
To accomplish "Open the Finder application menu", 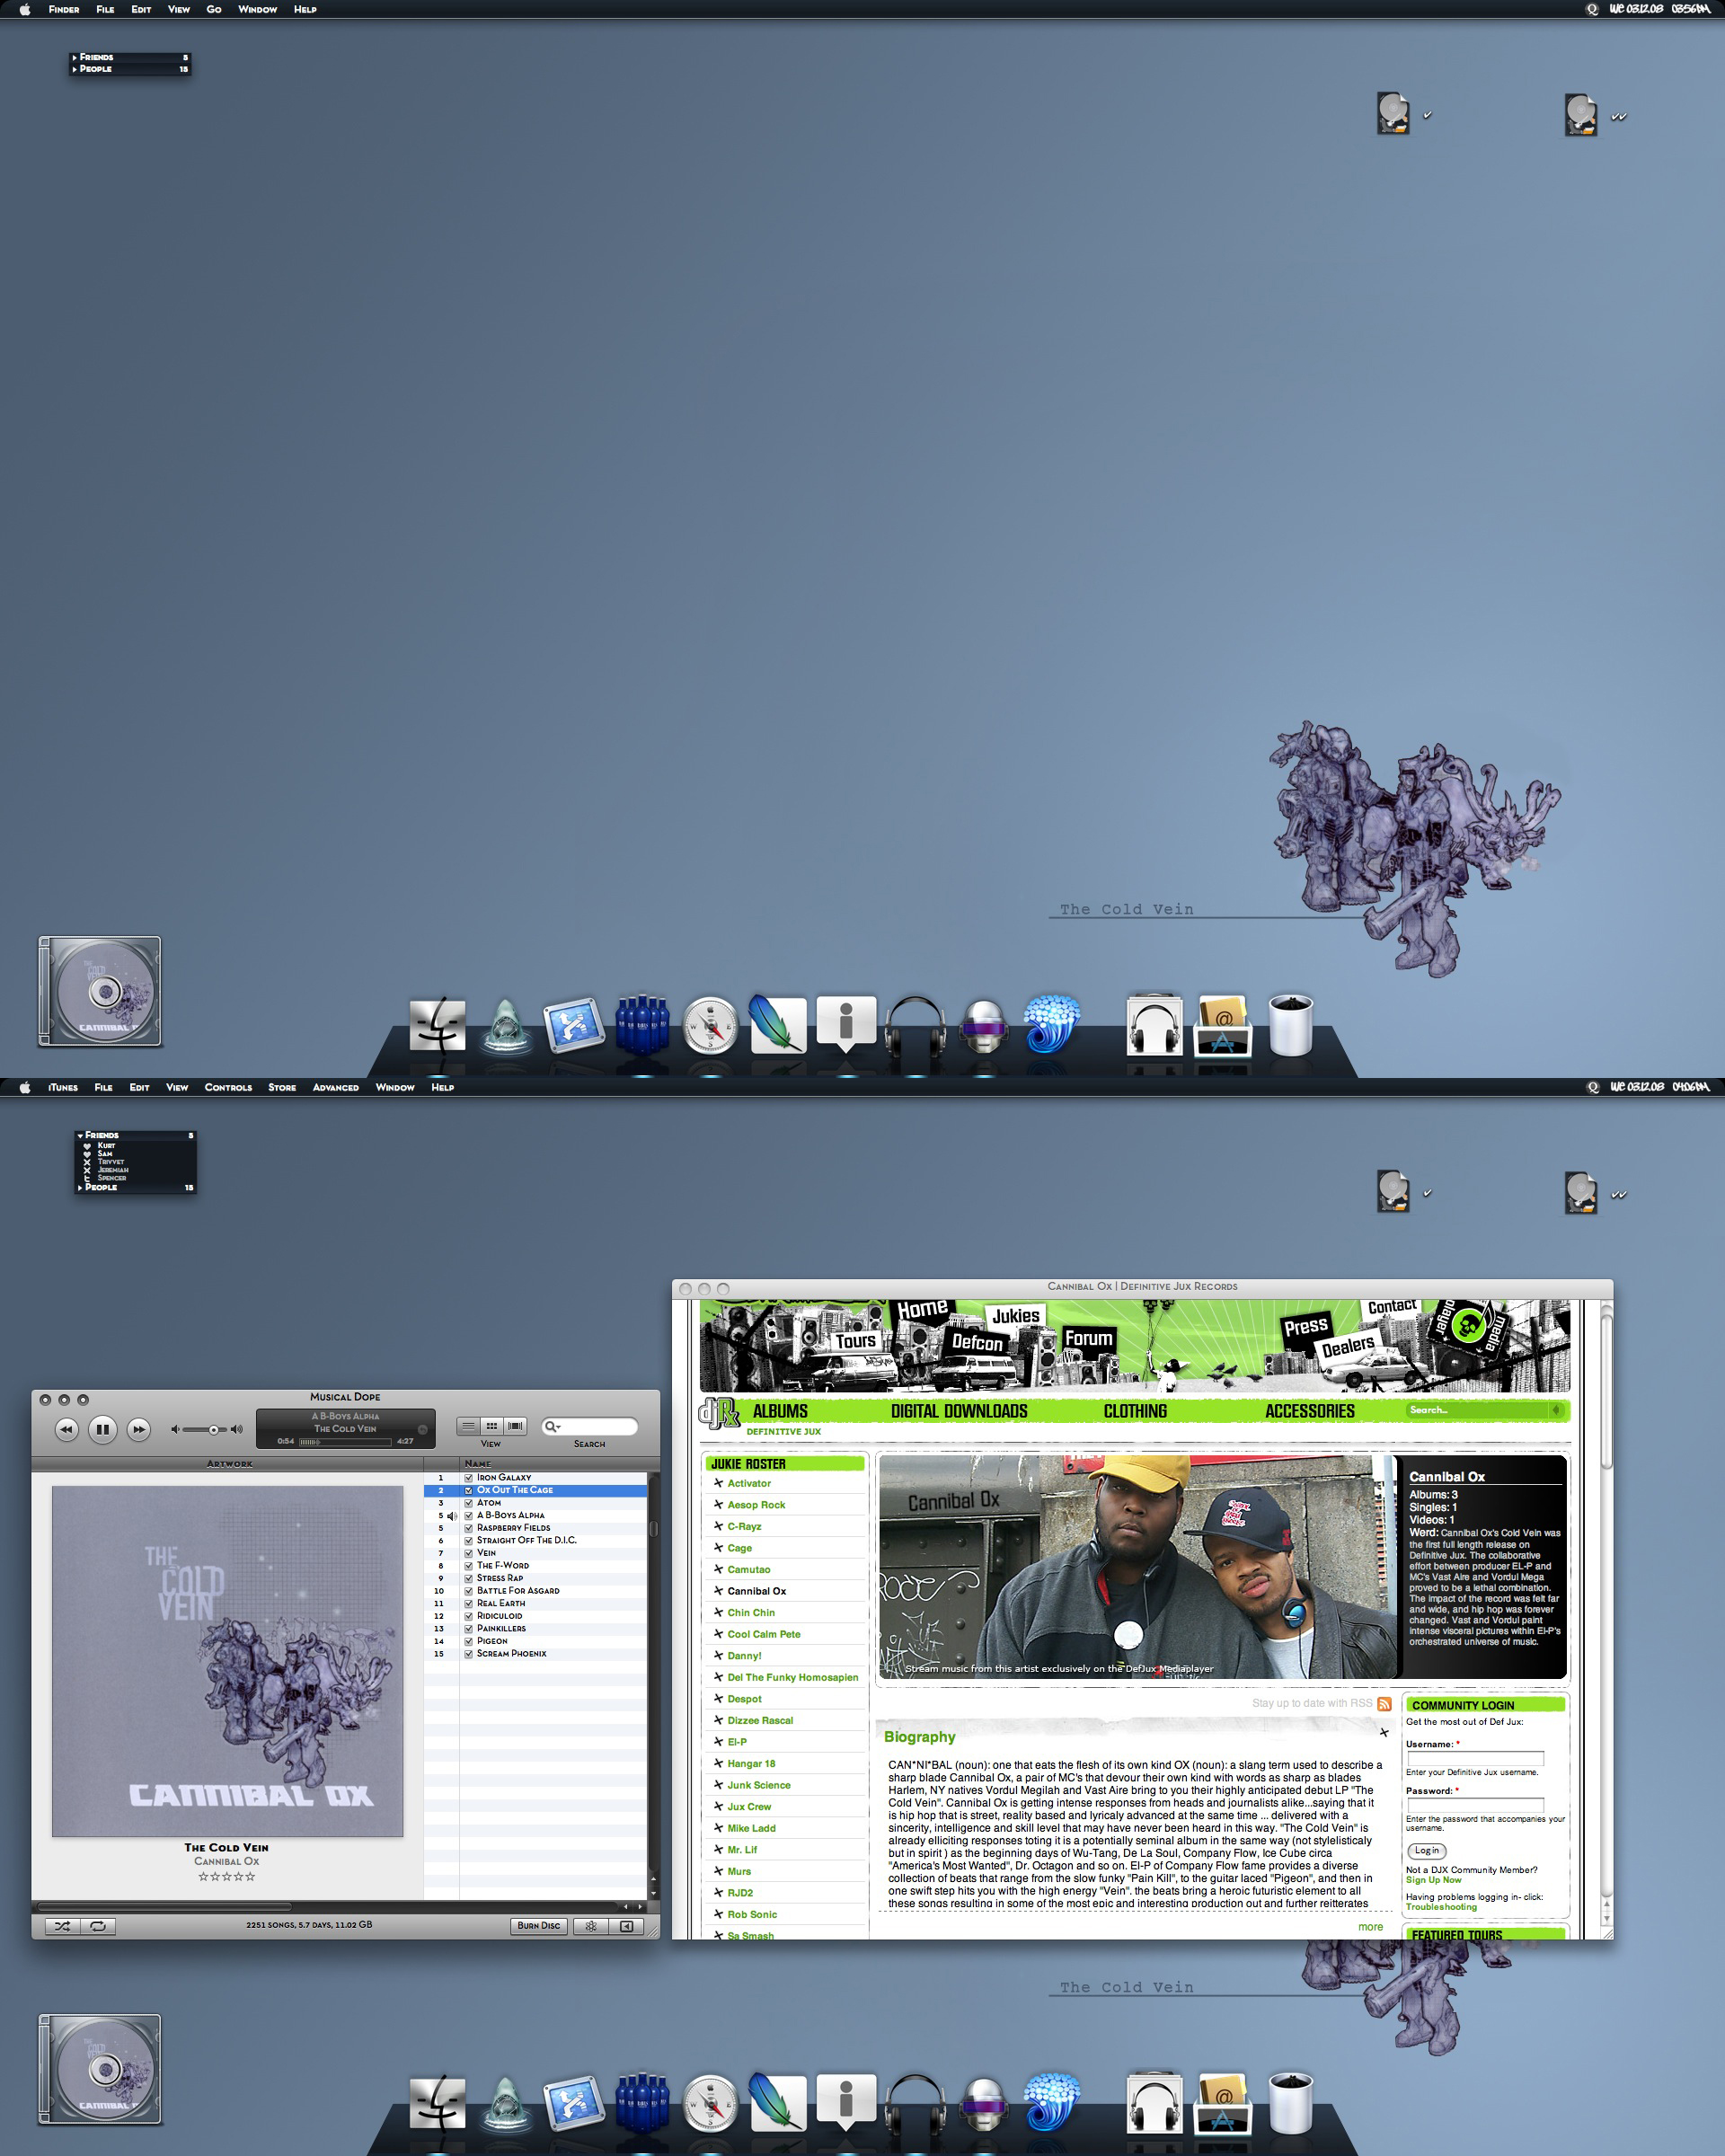I will tap(64, 9).
